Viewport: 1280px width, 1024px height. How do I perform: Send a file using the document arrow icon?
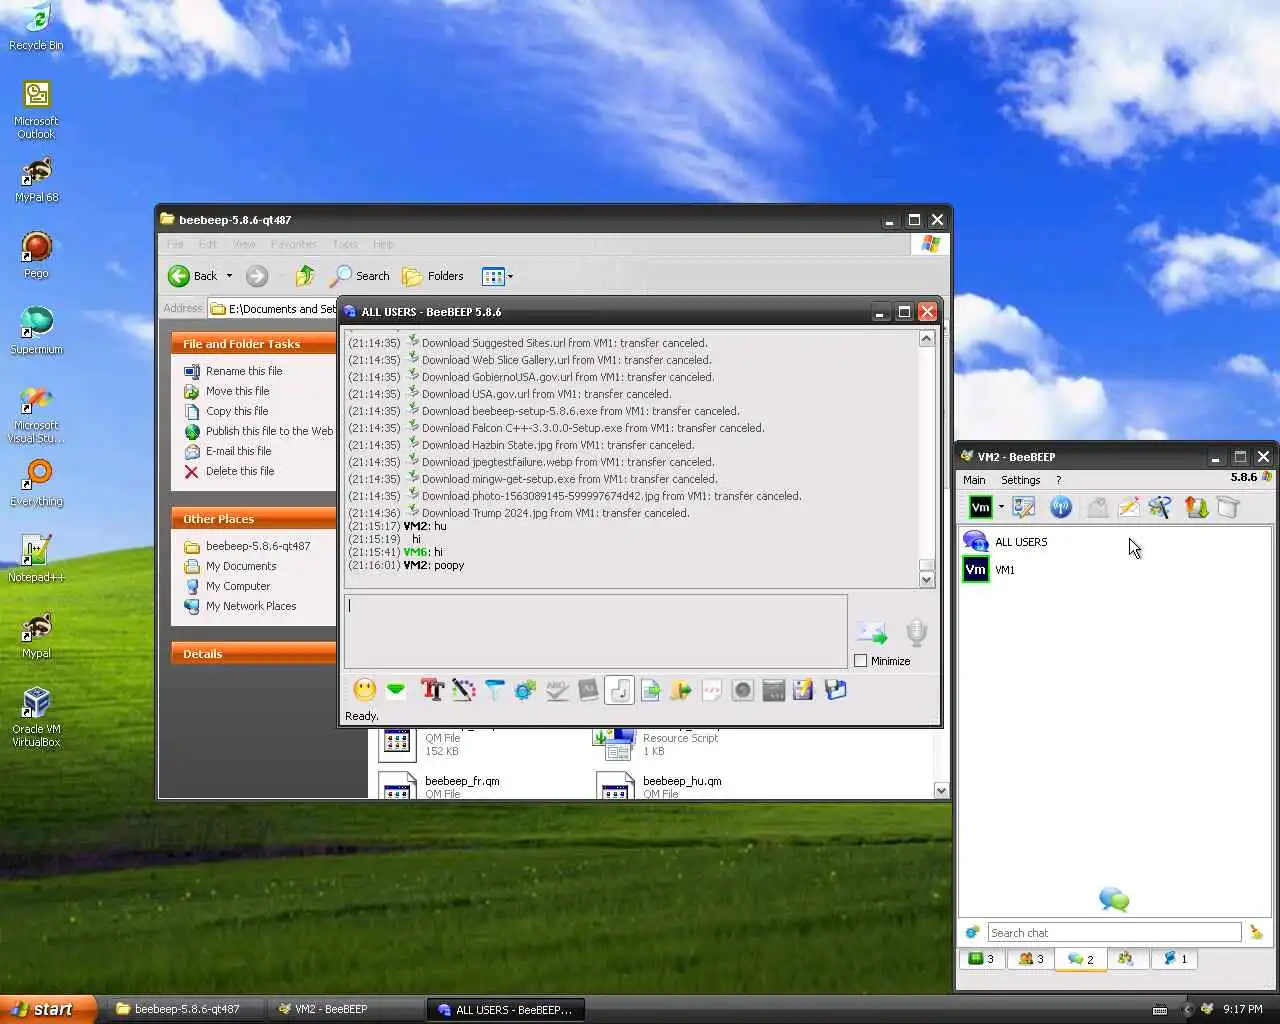click(650, 689)
